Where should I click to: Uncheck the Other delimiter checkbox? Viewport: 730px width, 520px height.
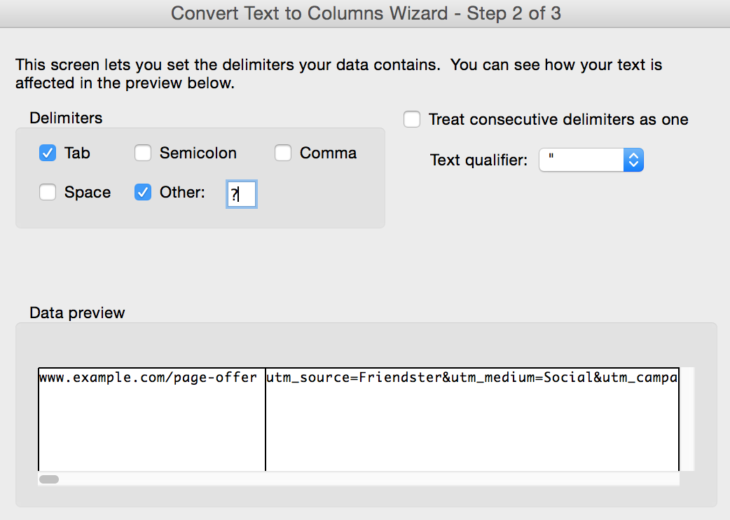[142, 192]
